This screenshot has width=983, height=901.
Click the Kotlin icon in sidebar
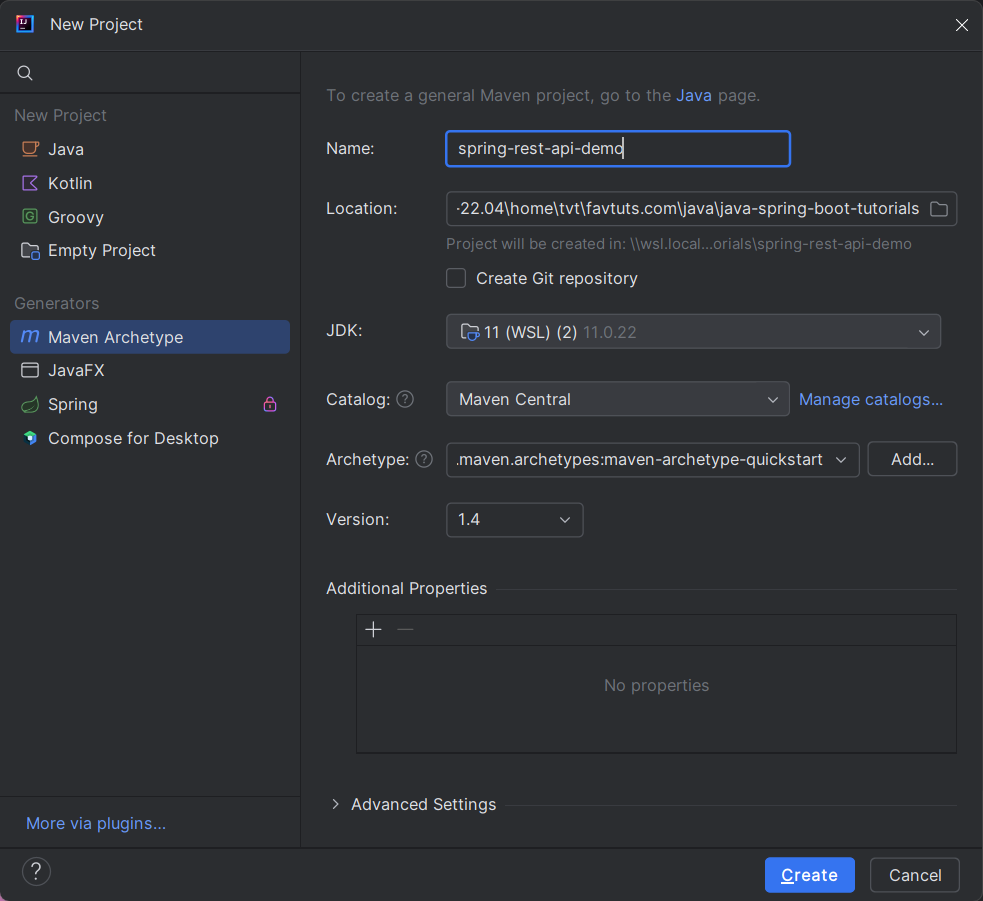tap(30, 183)
